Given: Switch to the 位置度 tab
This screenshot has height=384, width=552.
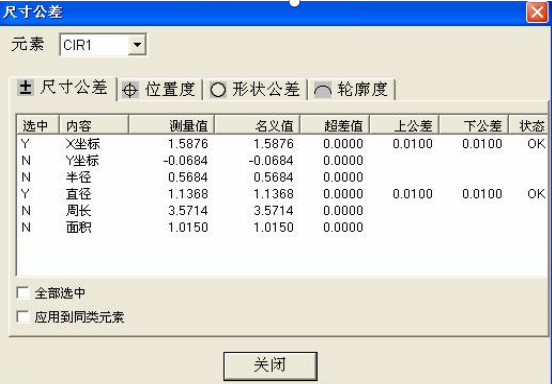Looking at the screenshot, I should point(159,89).
